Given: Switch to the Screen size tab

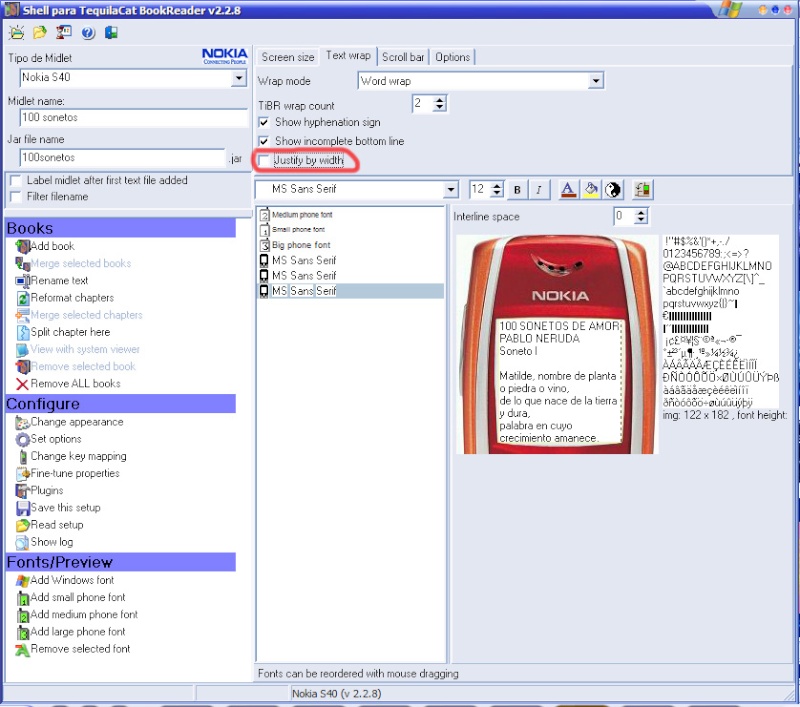Looking at the screenshot, I should 288,57.
